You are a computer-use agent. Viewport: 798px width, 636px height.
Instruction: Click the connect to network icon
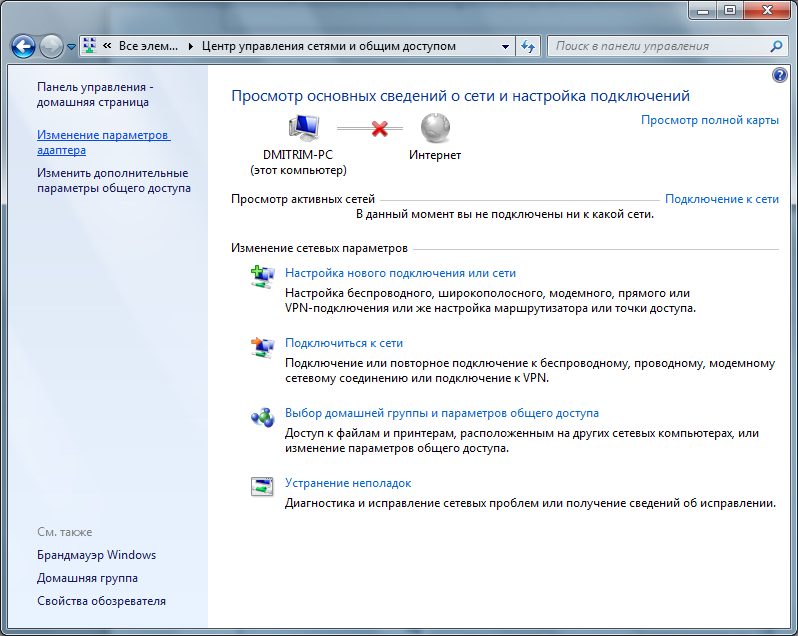point(263,347)
